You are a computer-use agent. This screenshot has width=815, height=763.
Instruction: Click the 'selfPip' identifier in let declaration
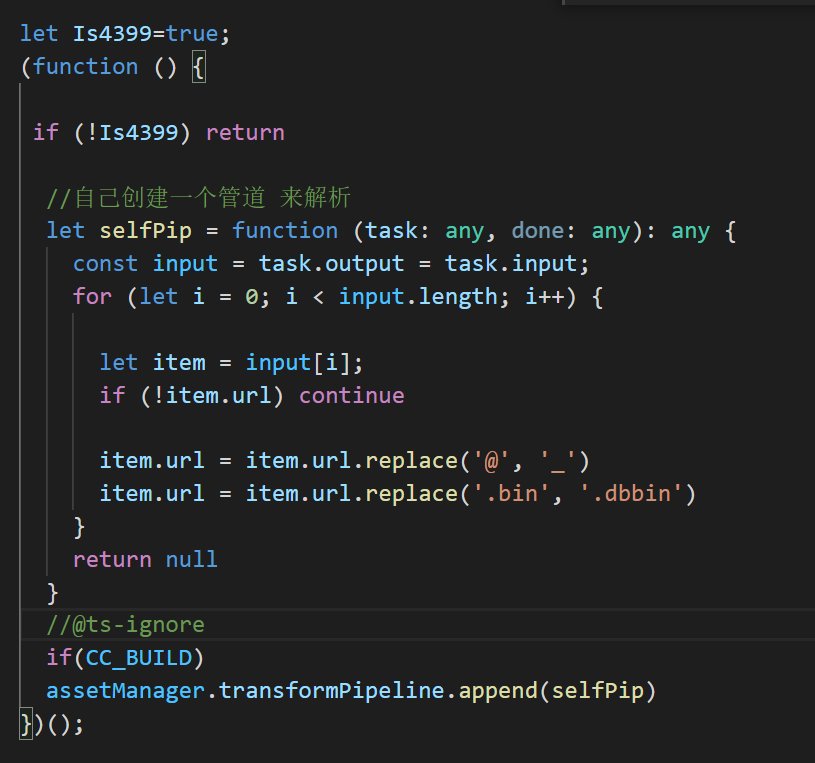pos(146,231)
